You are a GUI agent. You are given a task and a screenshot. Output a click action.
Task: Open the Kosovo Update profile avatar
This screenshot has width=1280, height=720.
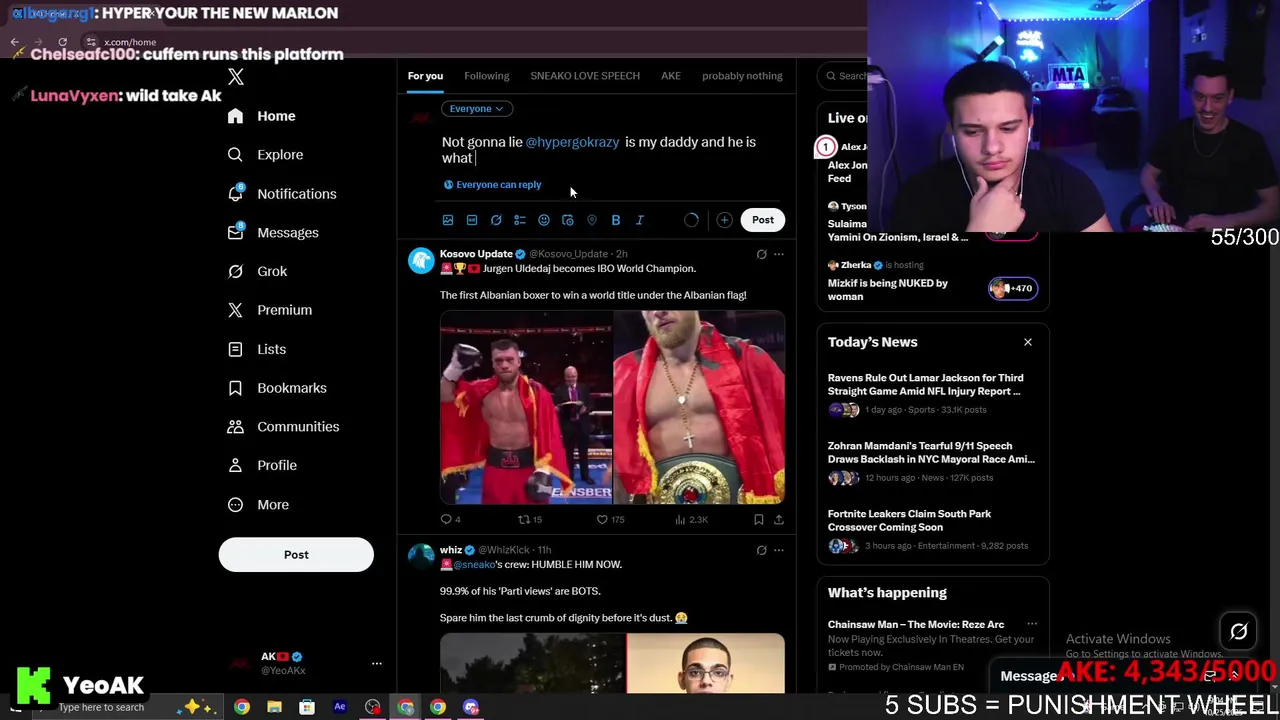[x=421, y=261]
